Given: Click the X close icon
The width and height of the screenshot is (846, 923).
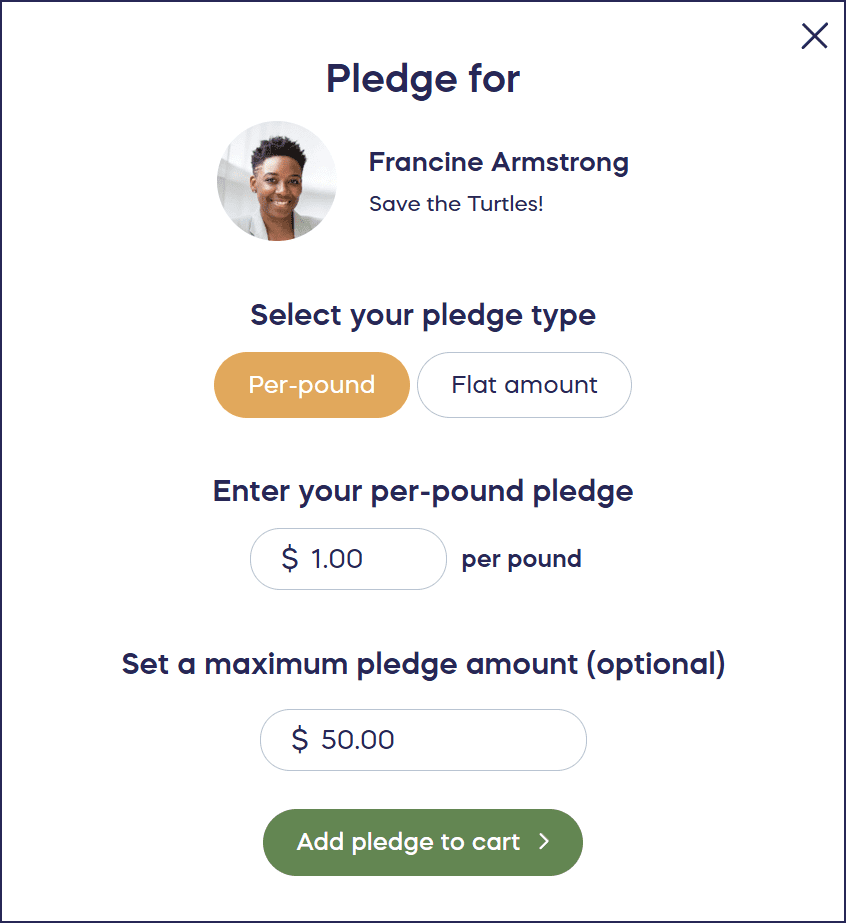Looking at the screenshot, I should [x=814, y=35].
